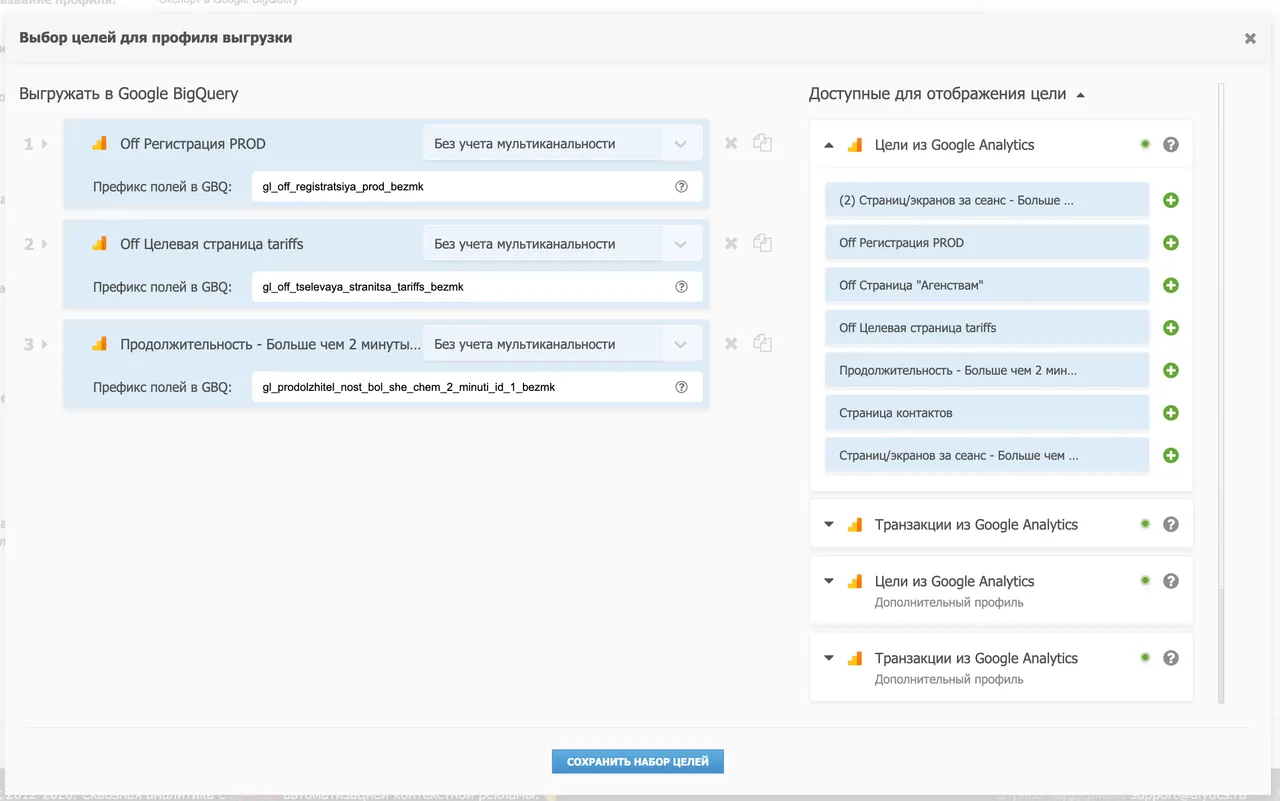Image resolution: width=1280 pixels, height=801 pixels.
Task: Show help for gl_off_tselevaya_stranitsa_tariffs prefix
Action: pos(682,286)
